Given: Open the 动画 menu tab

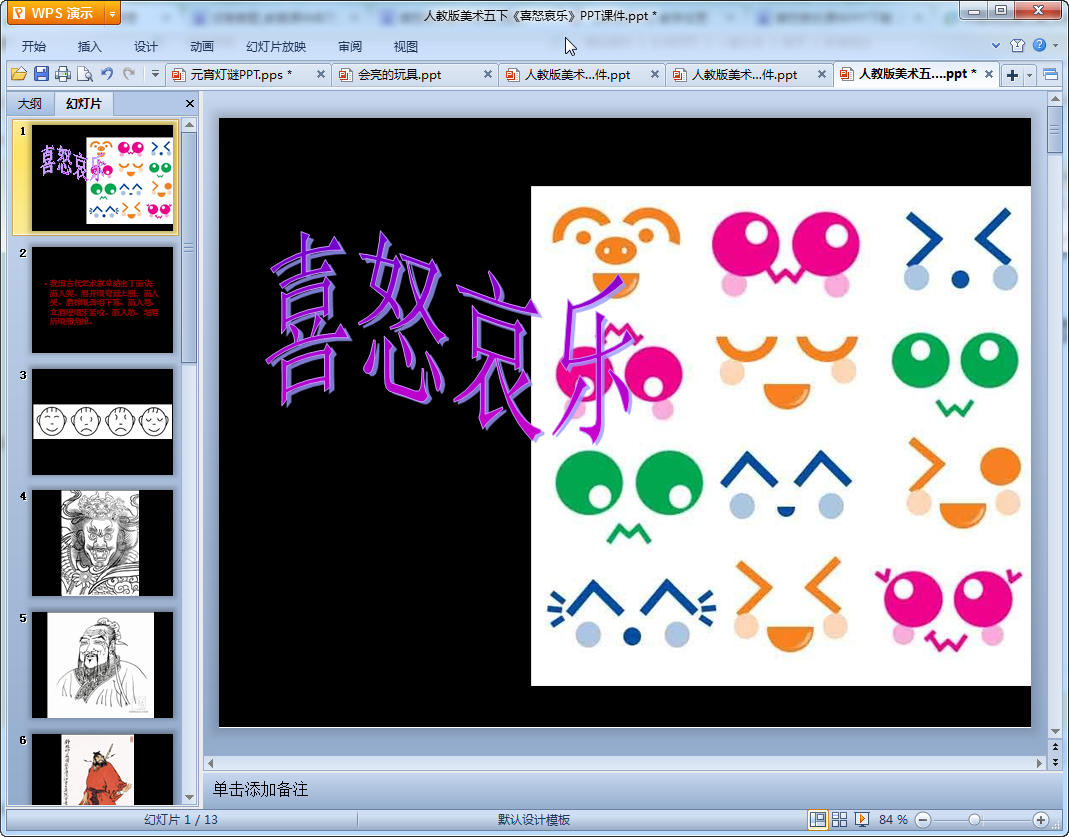Looking at the screenshot, I should (202, 46).
